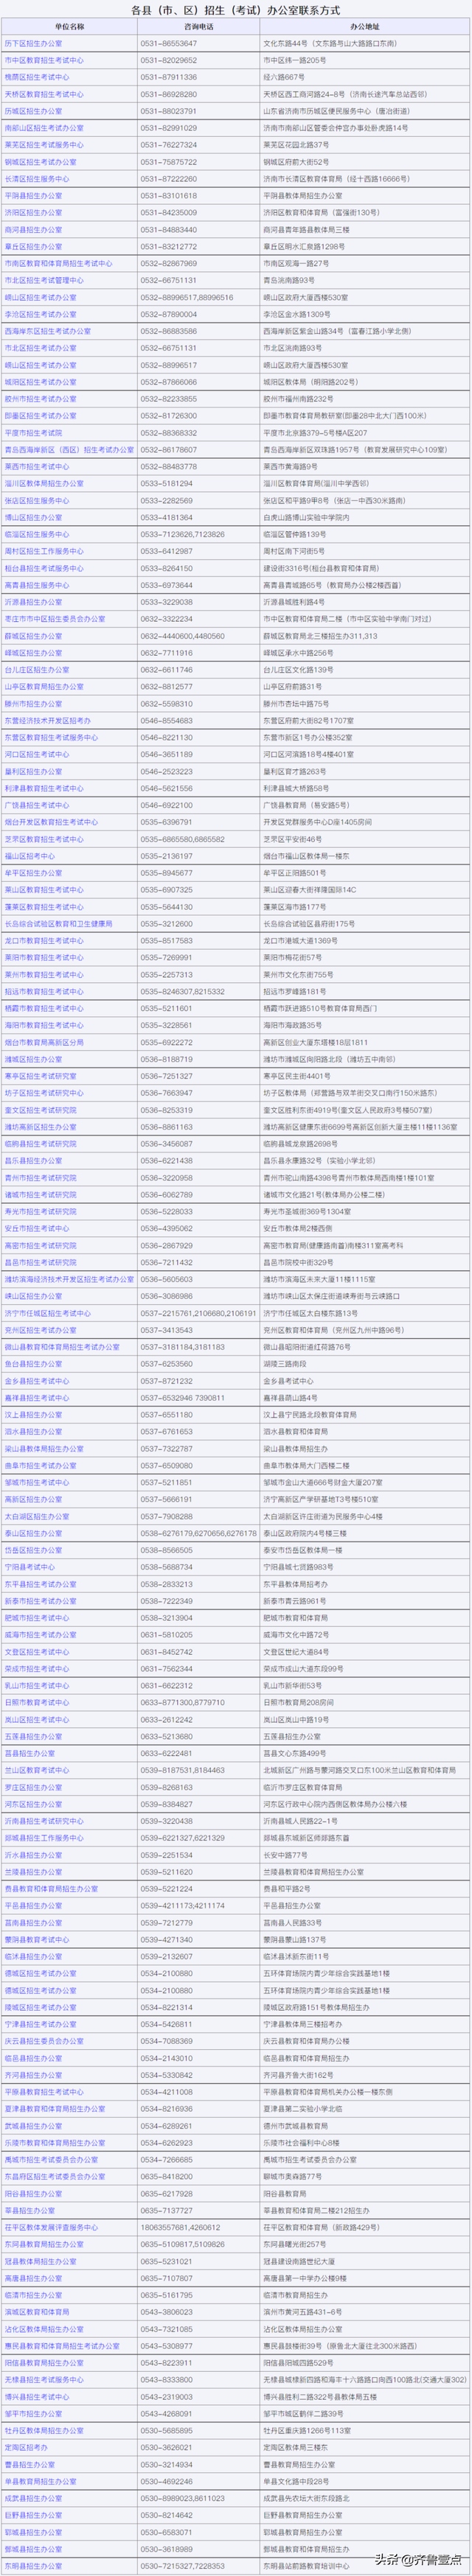Click 龙口市教育招生考试中心 link
The height and width of the screenshot is (2576, 472).
(44, 941)
